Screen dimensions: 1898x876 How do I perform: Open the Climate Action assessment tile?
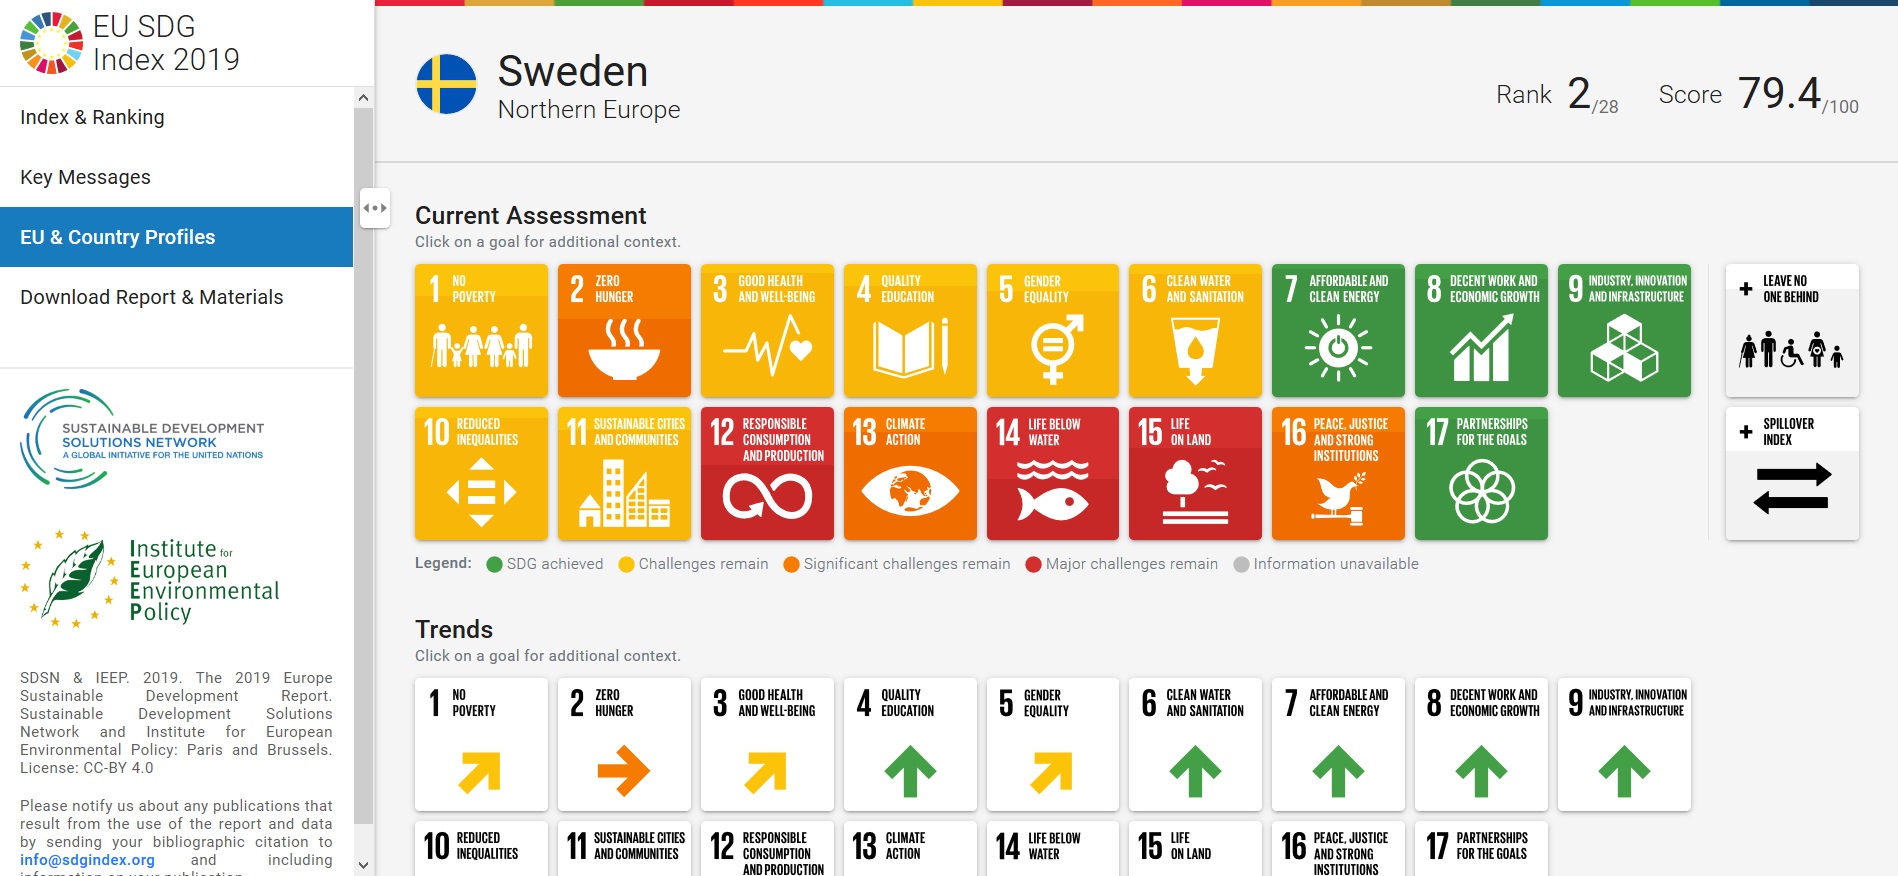(910, 474)
